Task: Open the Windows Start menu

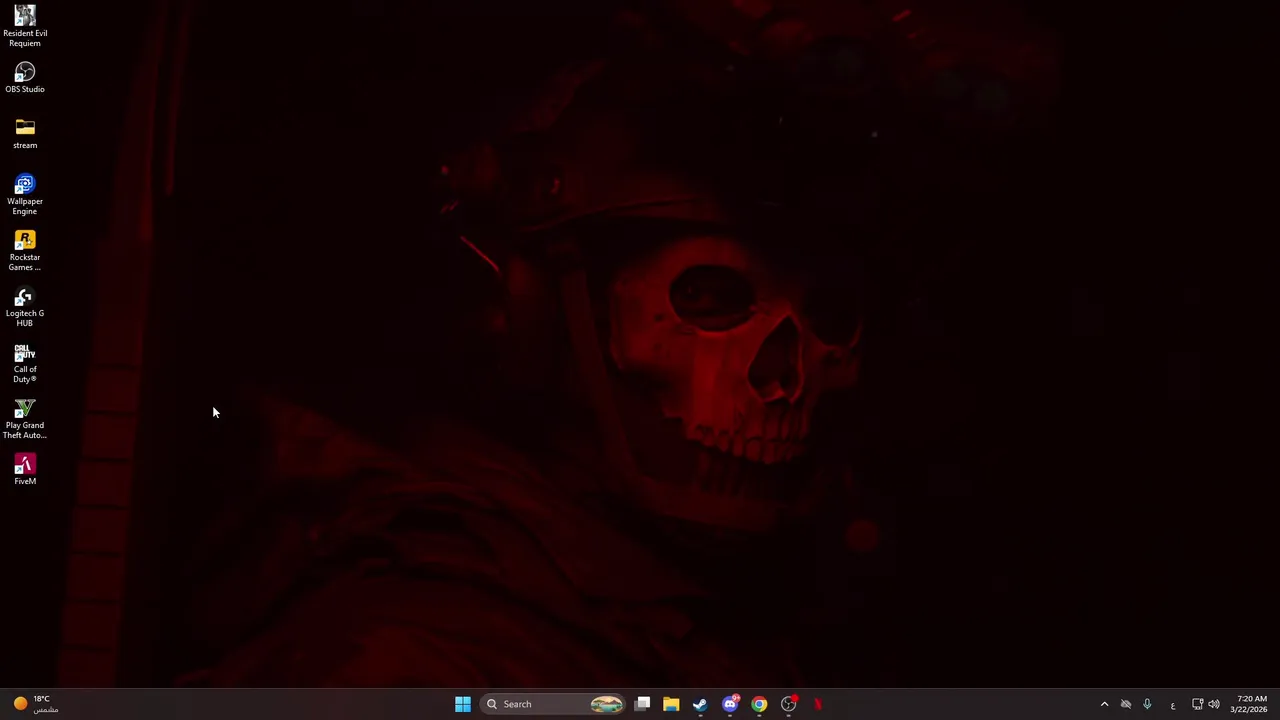Action: coord(463,704)
